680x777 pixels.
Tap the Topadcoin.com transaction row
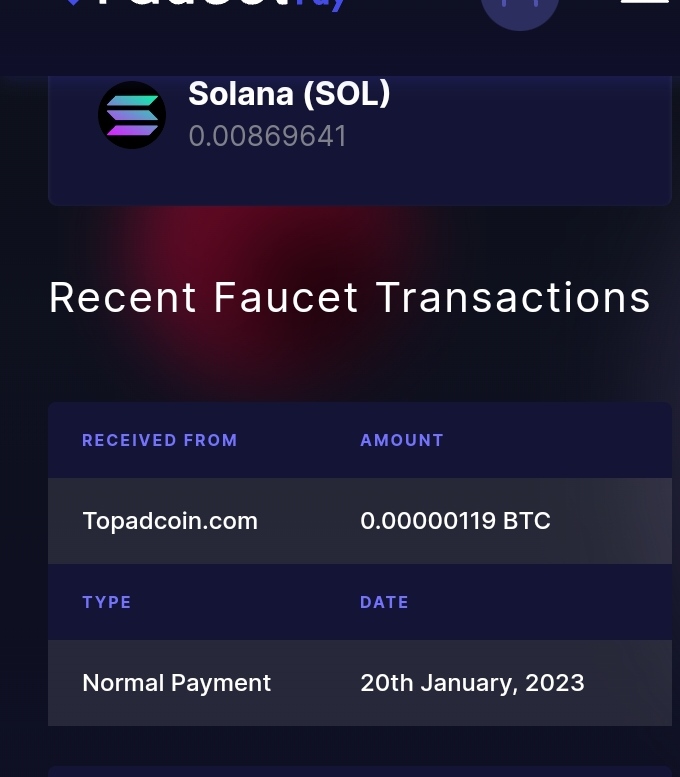360,521
